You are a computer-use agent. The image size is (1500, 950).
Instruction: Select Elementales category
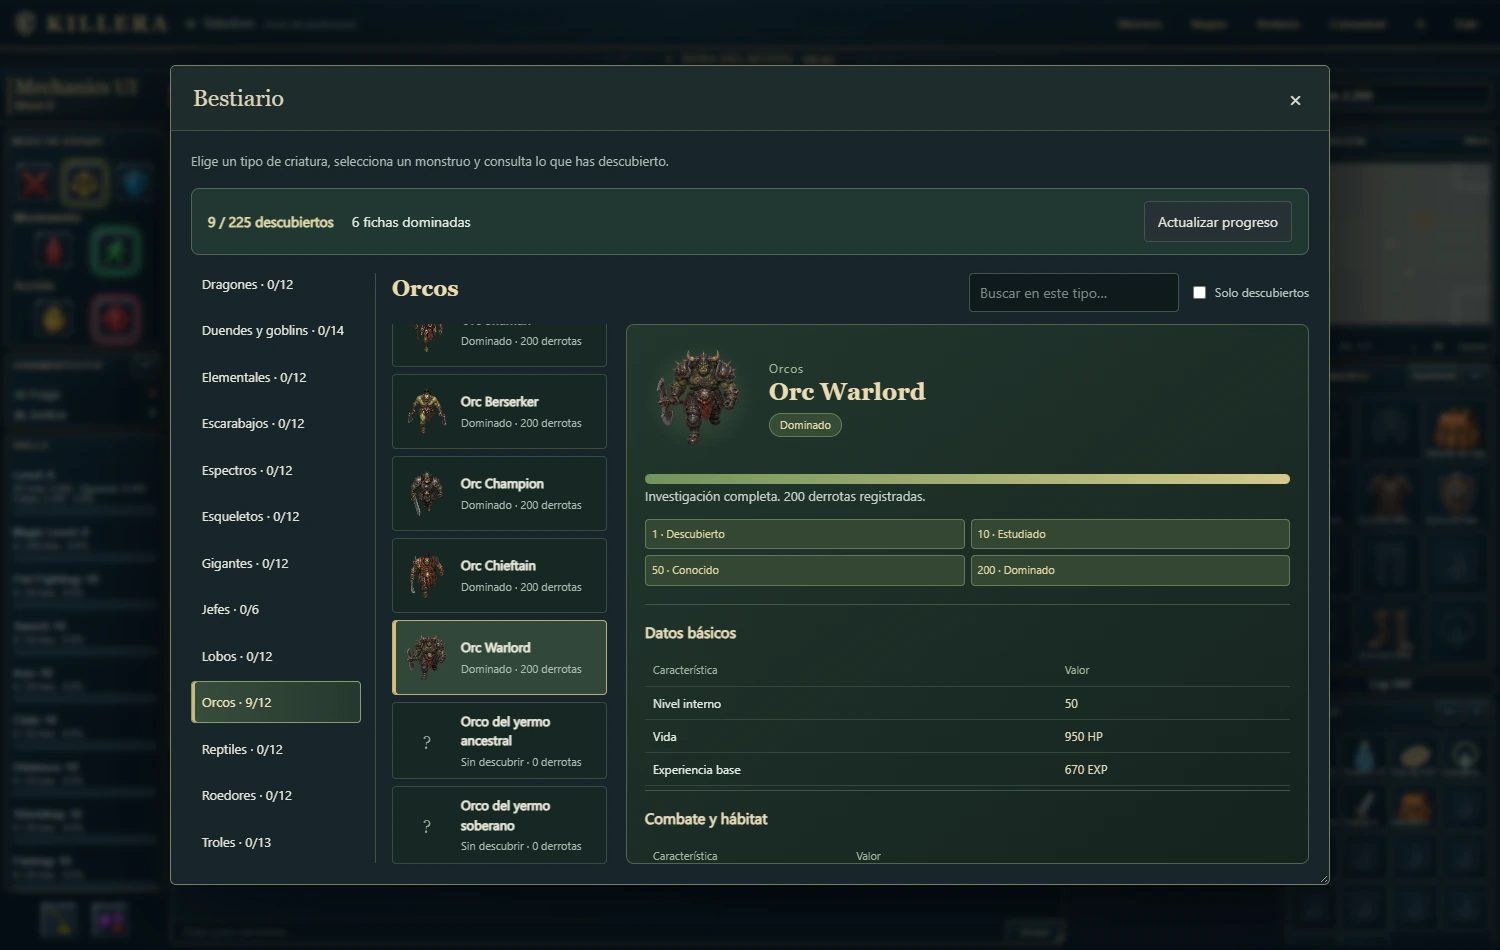click(x=276, y=377)
